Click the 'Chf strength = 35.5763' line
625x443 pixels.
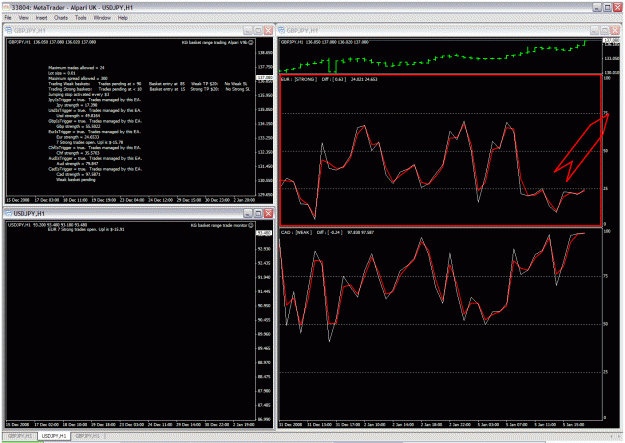click(78, 153)
